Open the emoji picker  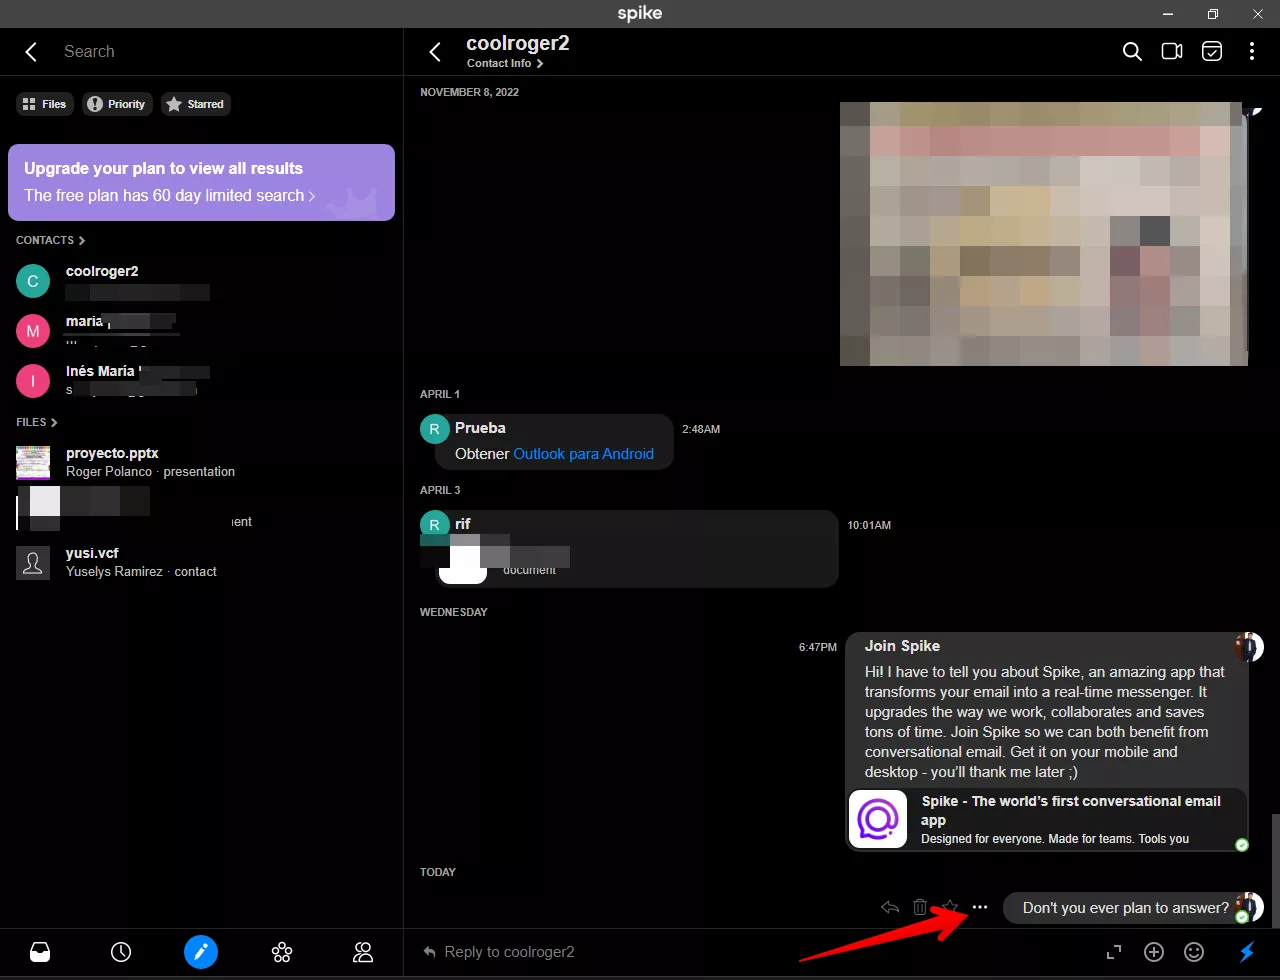coord(1194,952)
